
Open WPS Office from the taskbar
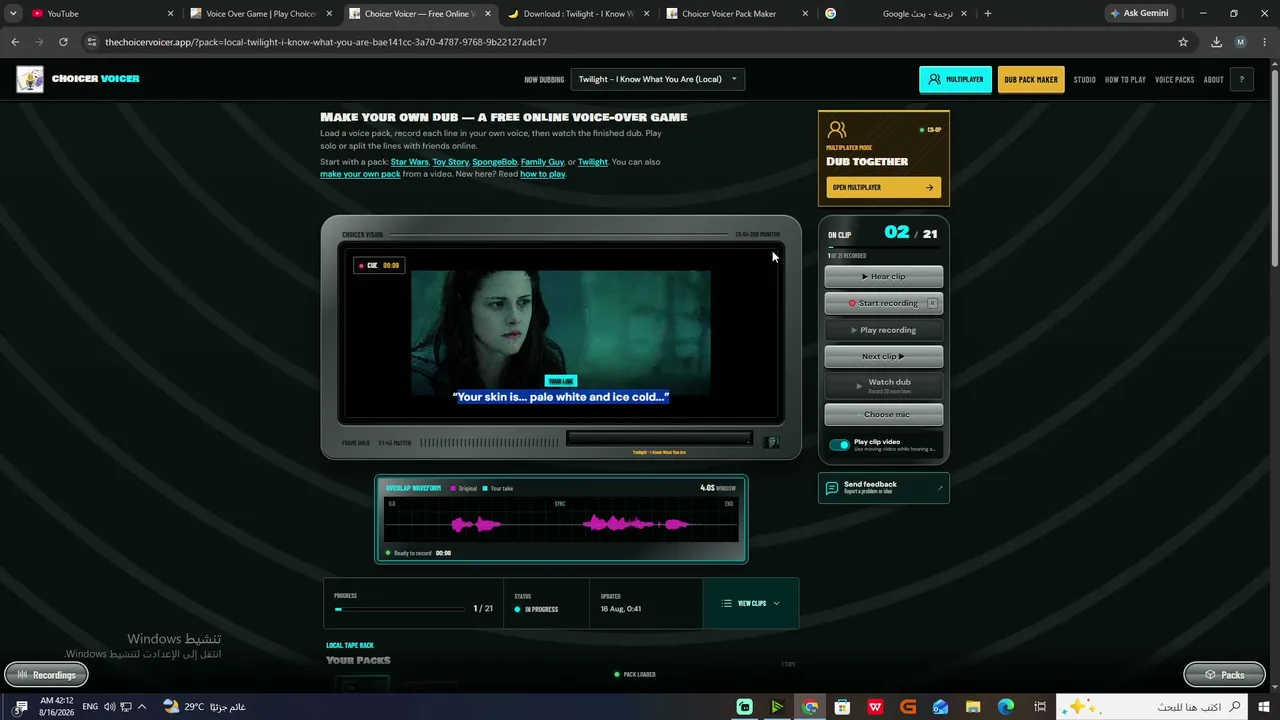[x=875, y=707]
